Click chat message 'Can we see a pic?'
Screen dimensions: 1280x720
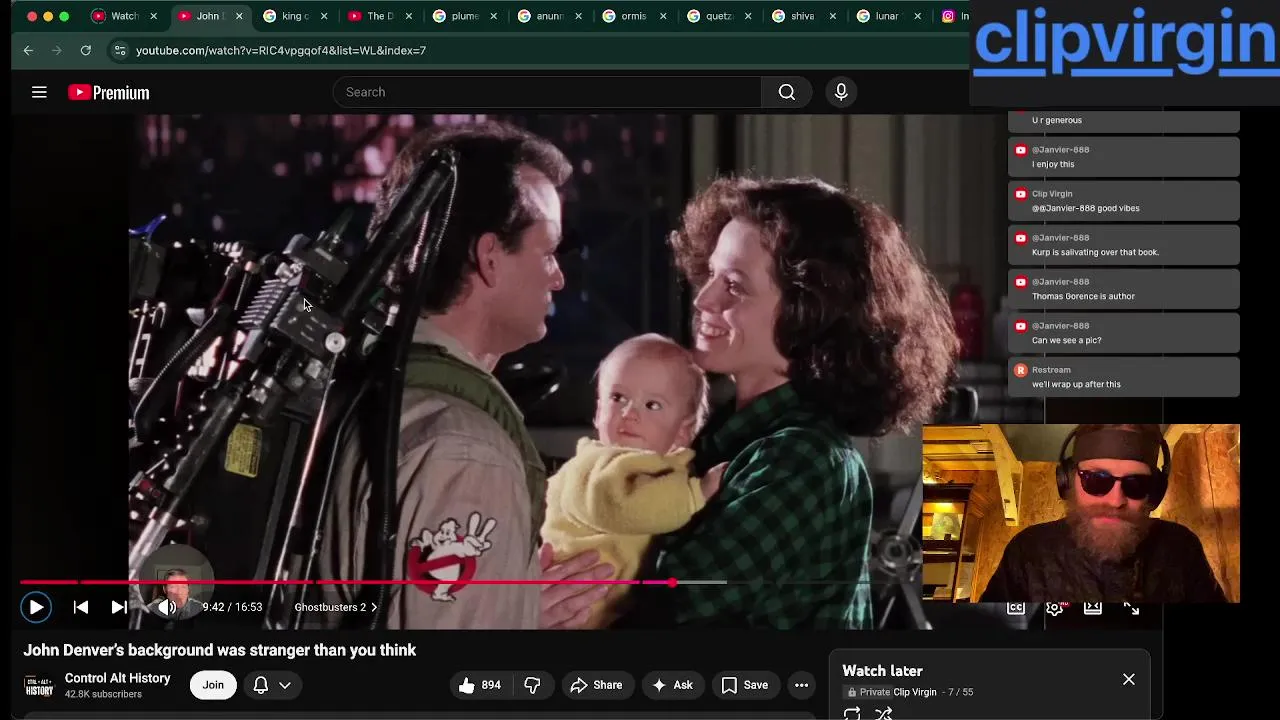click(x=1124, y=333)
